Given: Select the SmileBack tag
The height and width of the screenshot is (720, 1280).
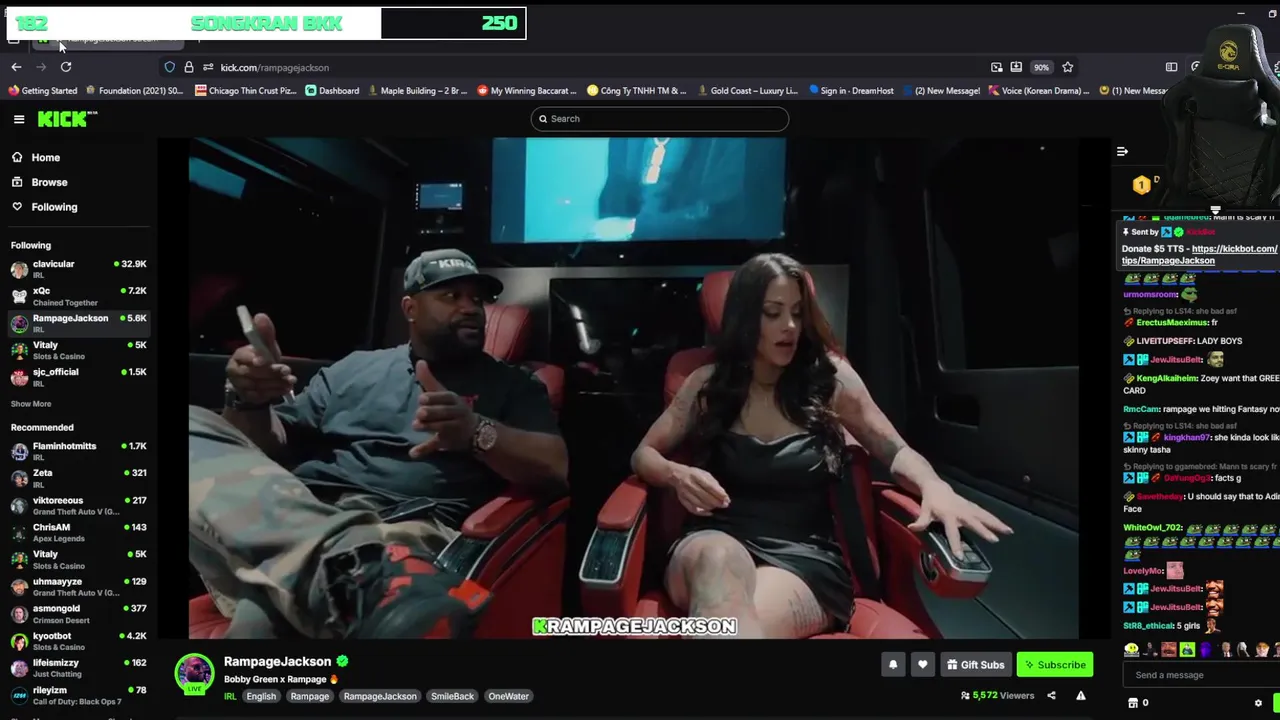Looking at the screenshot, I should pos(452,696).
